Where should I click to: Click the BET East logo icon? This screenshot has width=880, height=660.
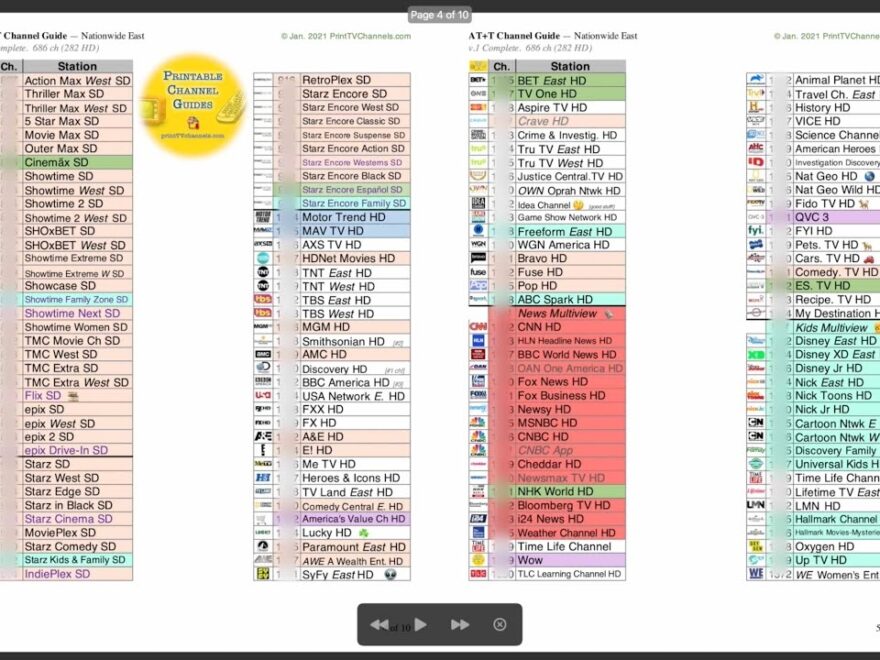click(478, 80)
